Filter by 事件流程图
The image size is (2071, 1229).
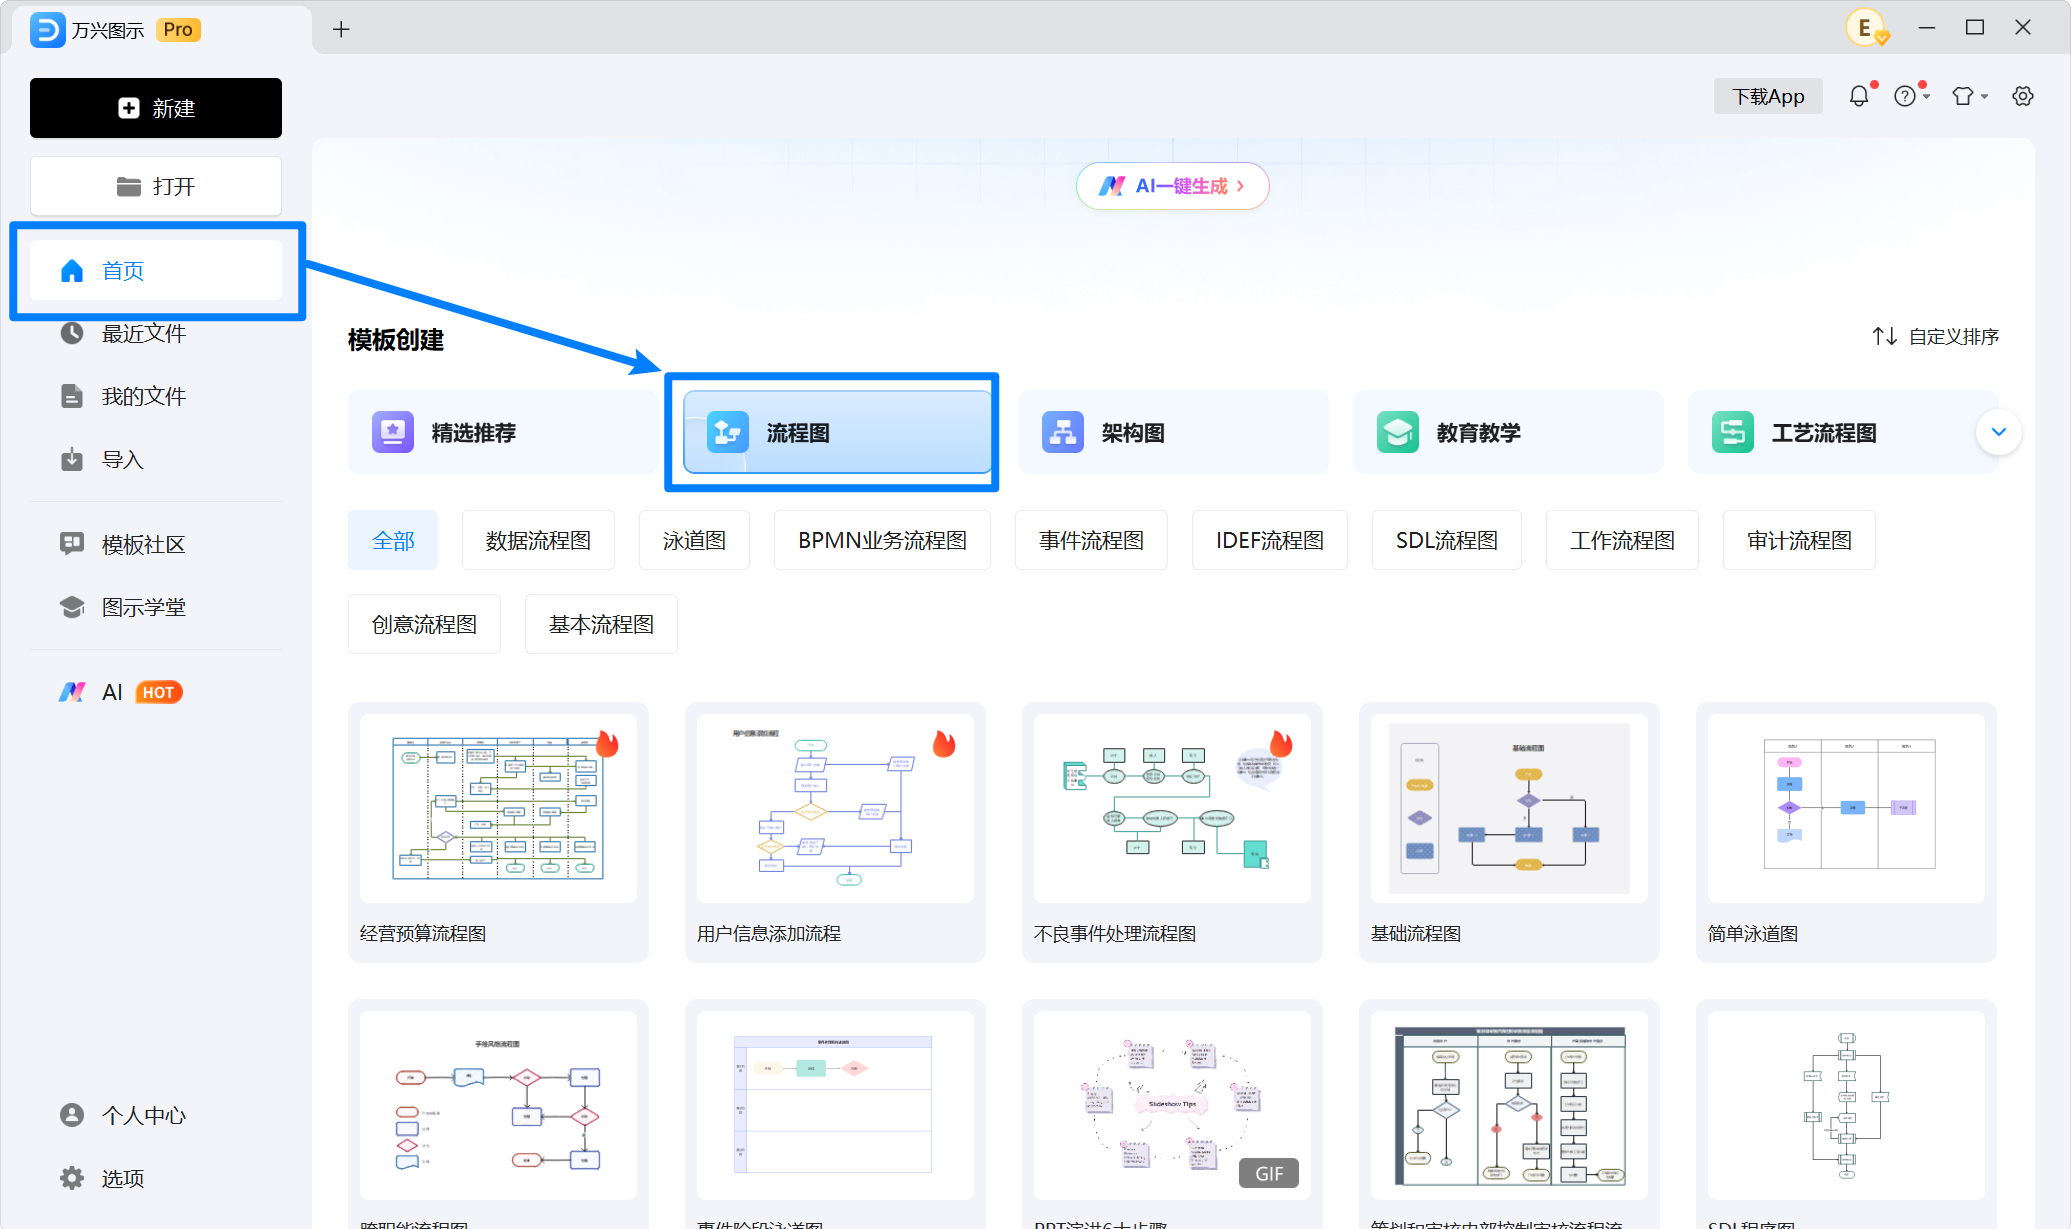click(1091, 540)
